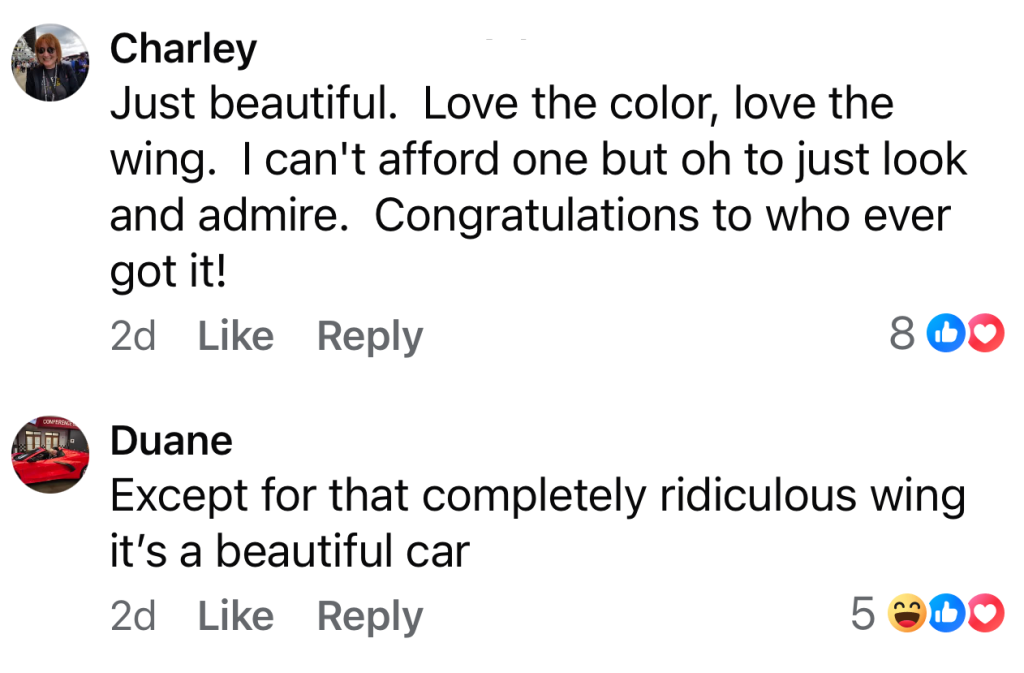The width and height of the screenshot is (1024, 673).
Task: Click heart reaction icon on Charley's comment
Action: [x=986, y=334]
